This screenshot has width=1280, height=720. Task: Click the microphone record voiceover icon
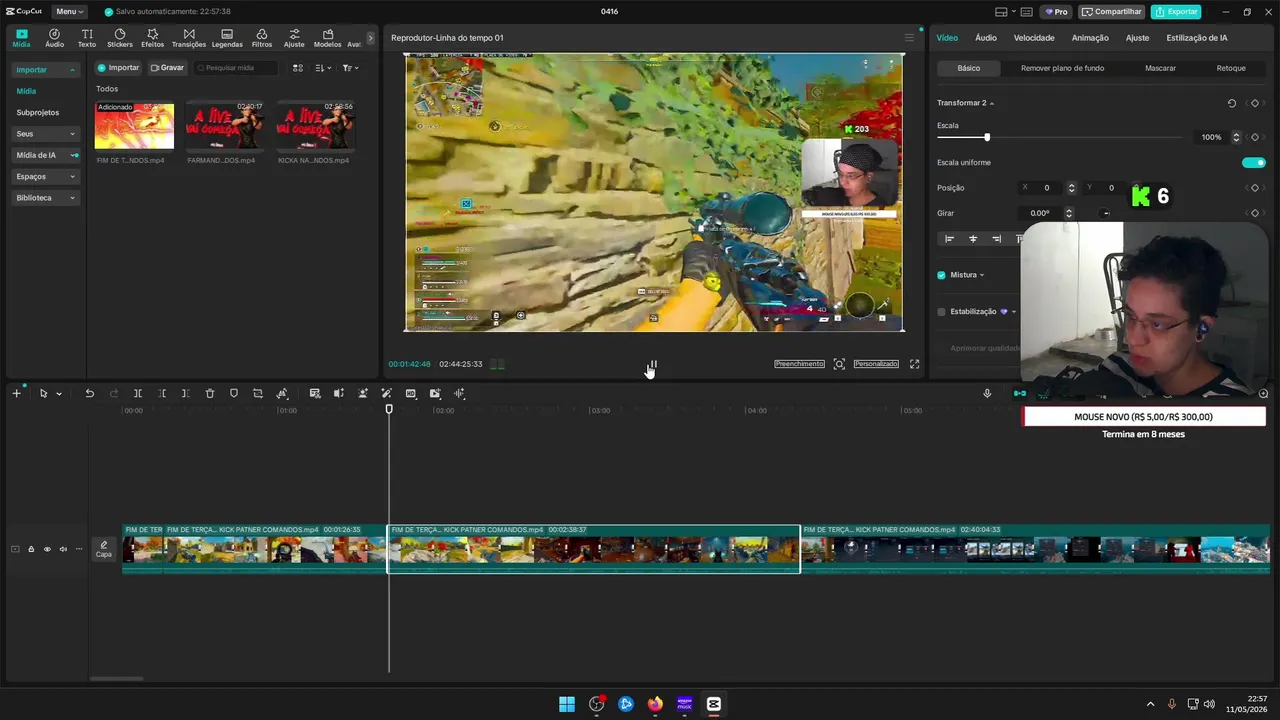[987, 394]
